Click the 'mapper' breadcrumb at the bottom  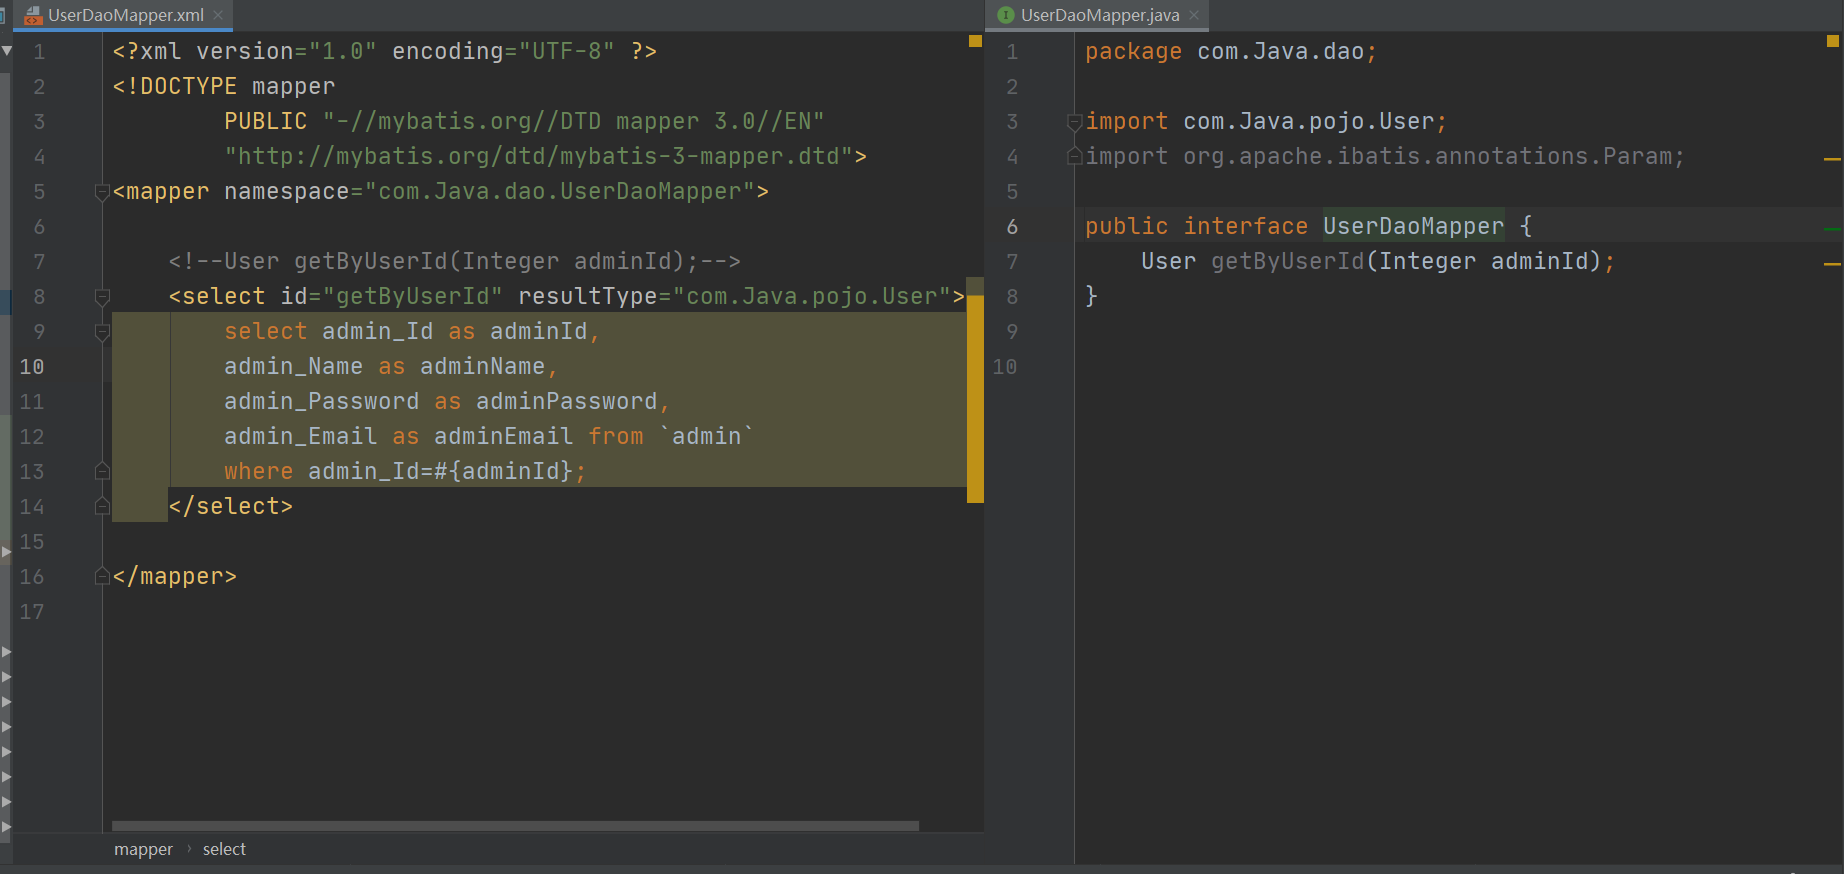tap(143, 849)
